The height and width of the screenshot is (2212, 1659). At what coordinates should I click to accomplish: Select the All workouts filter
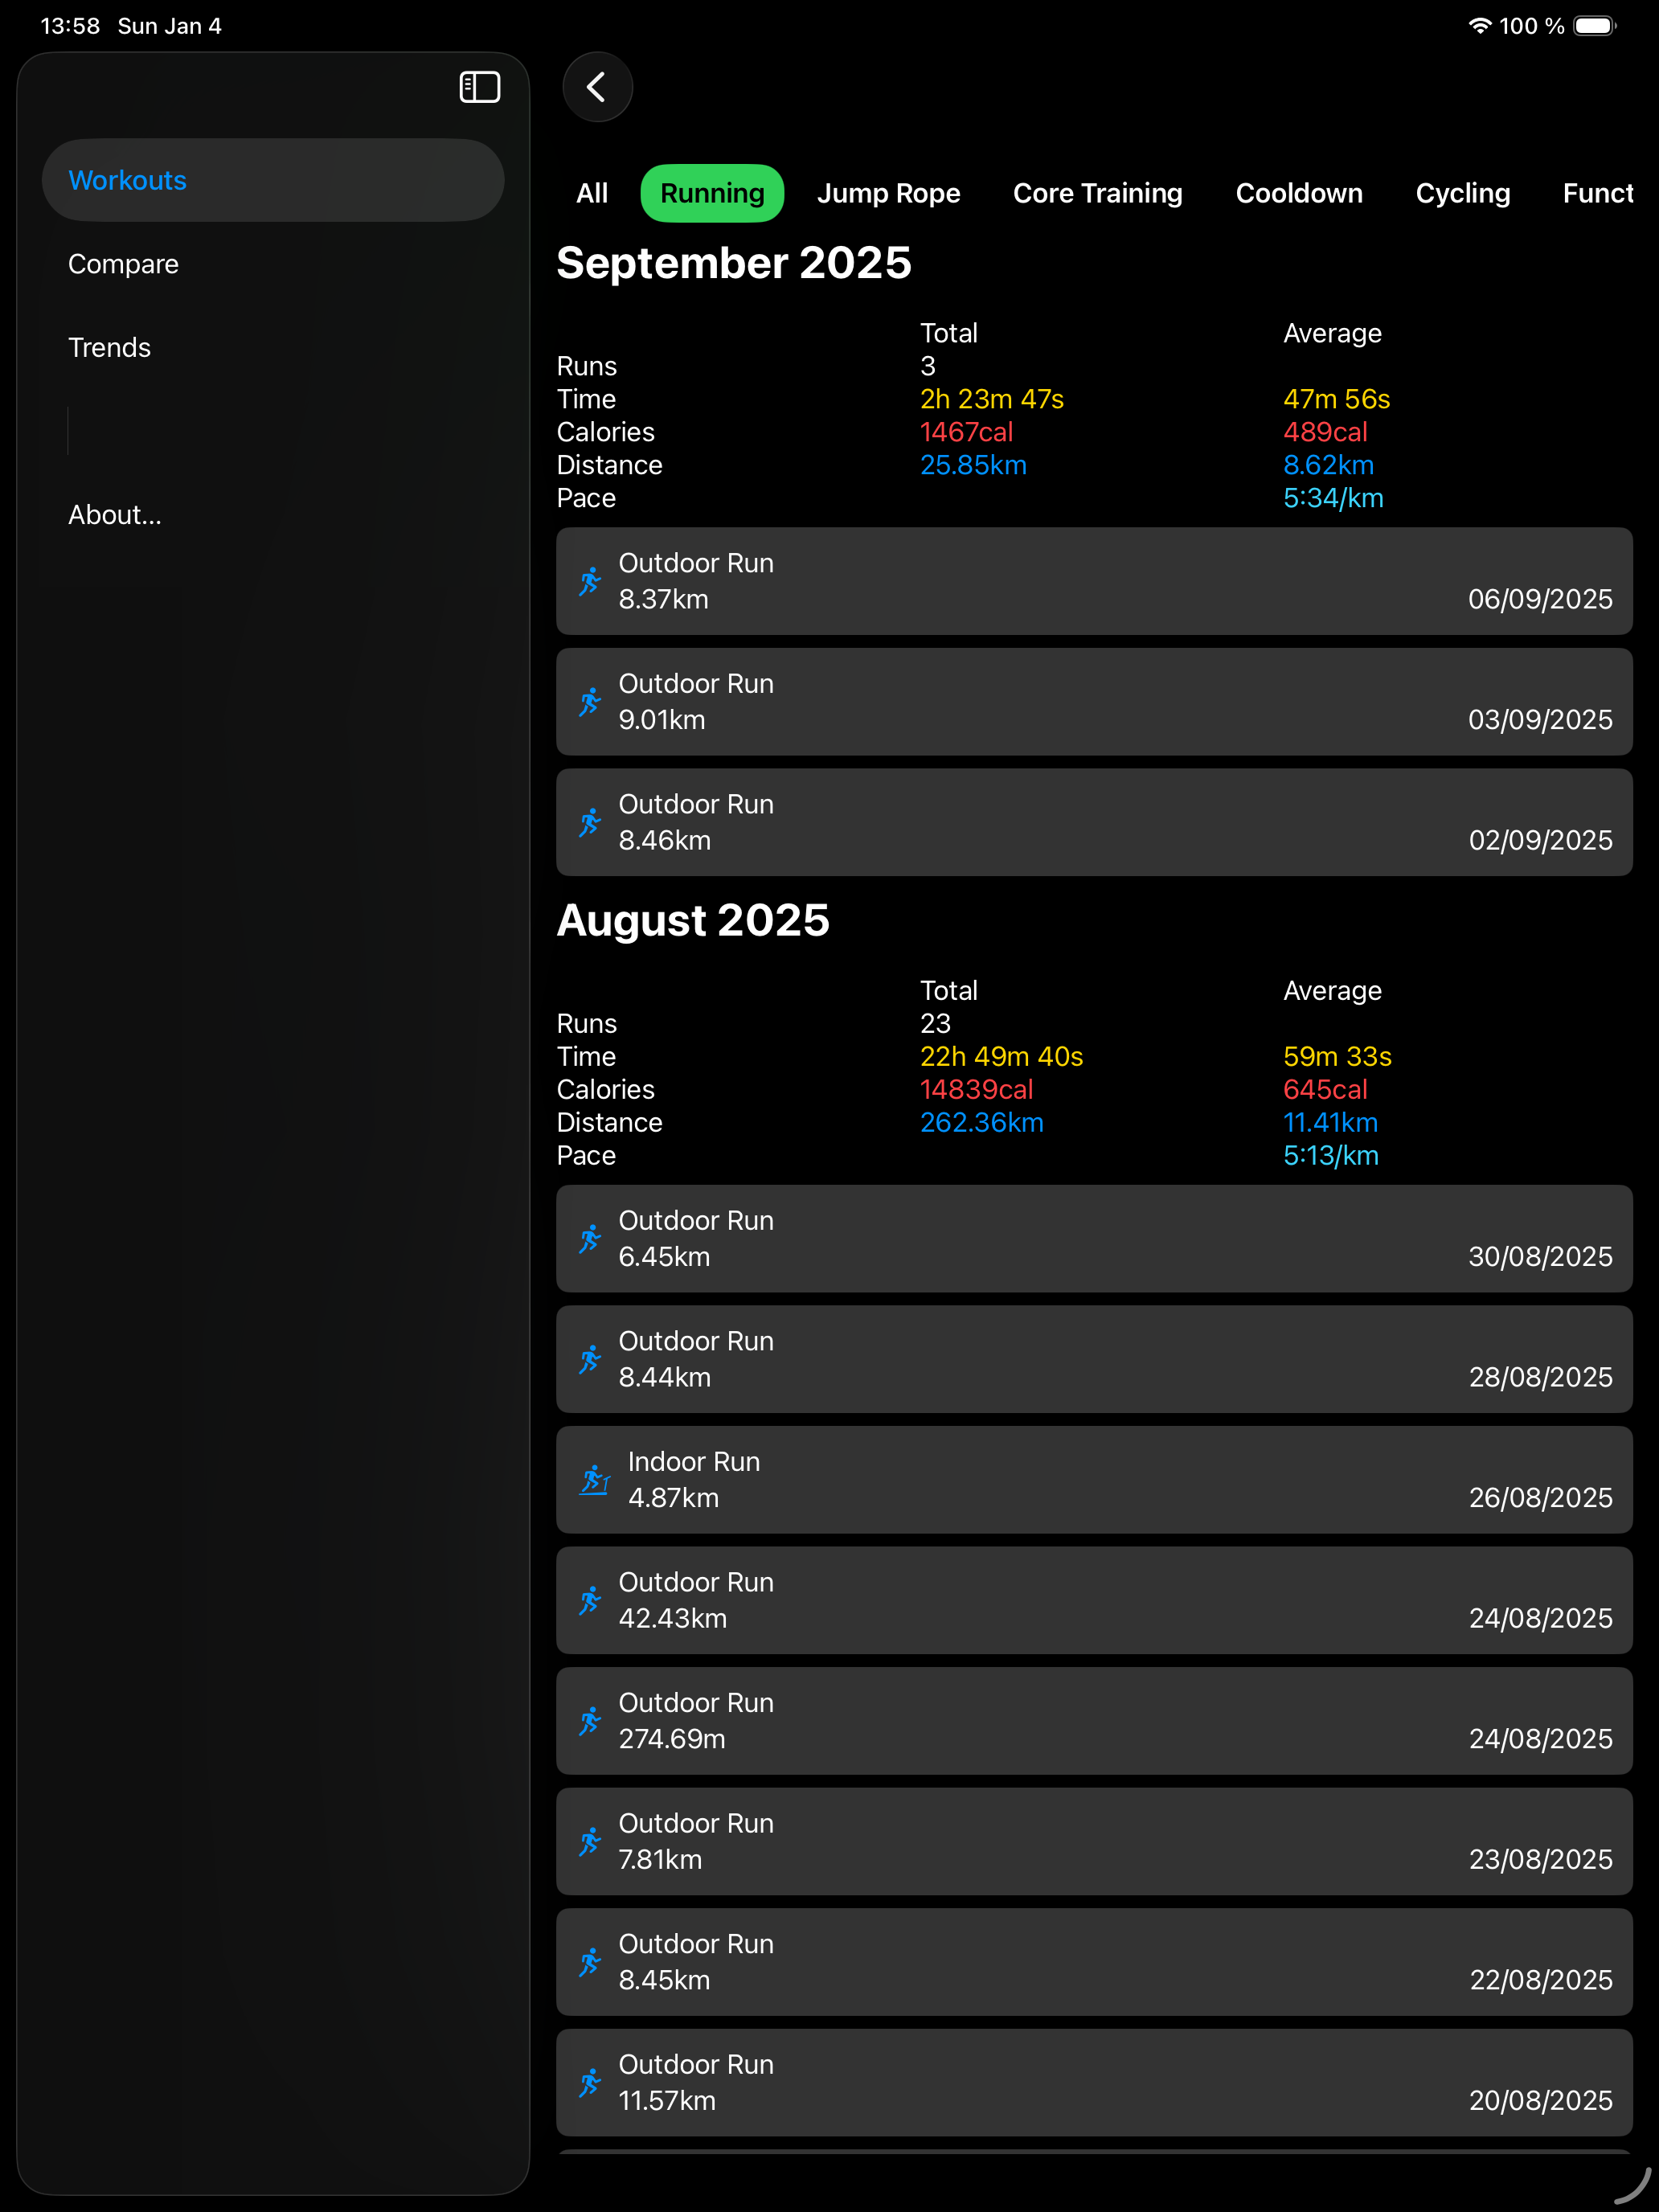coord(591,193)
